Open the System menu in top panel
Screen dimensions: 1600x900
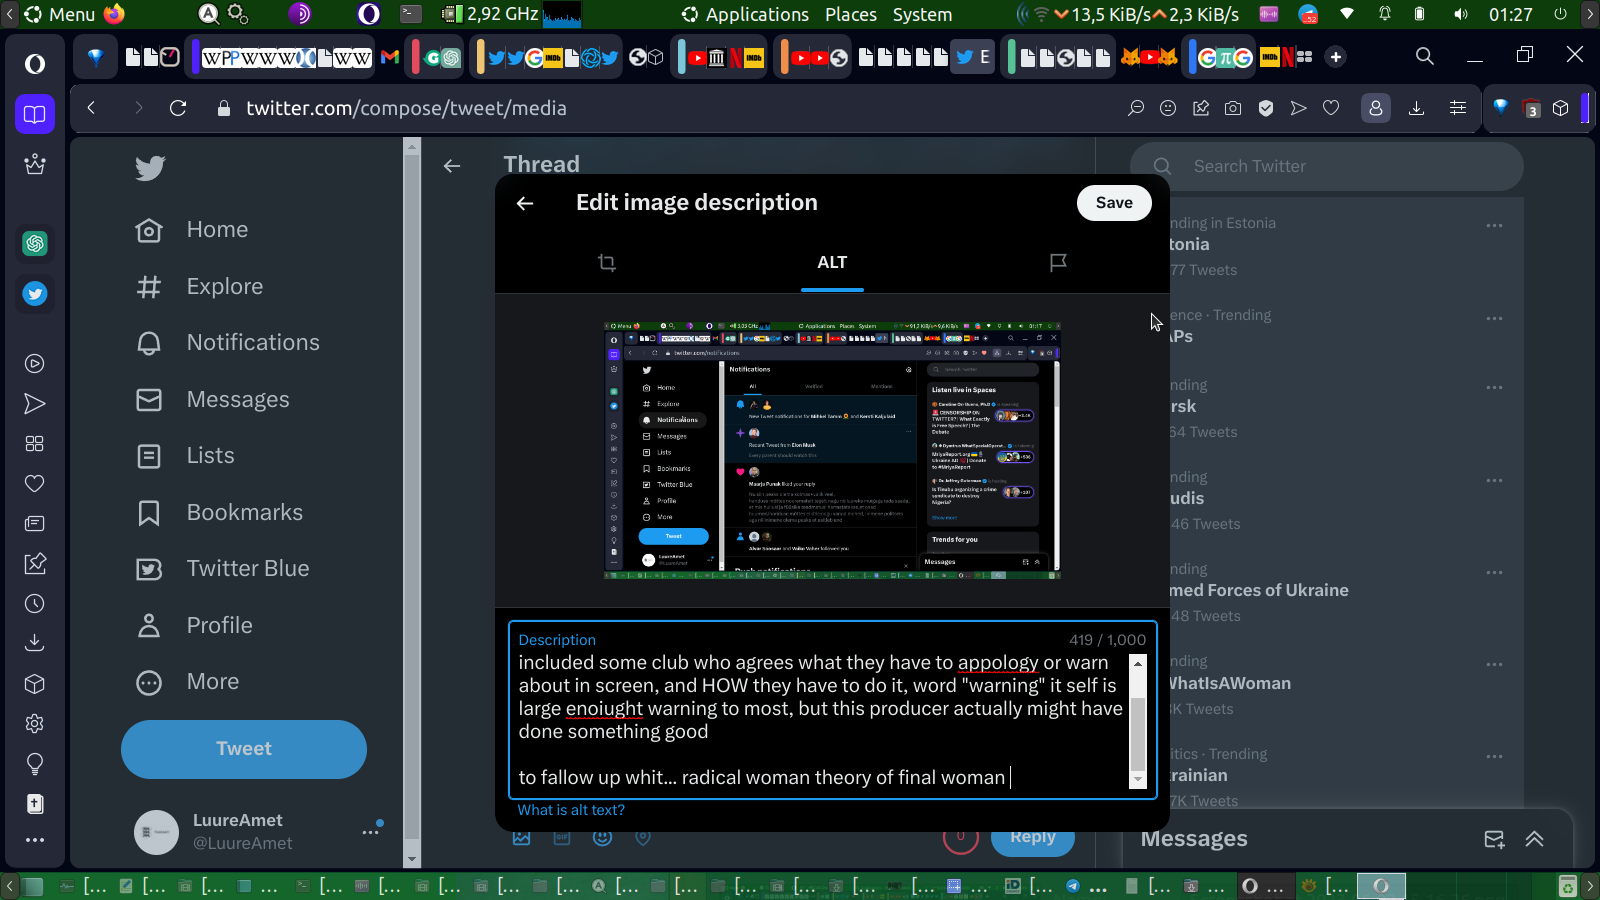coord(922,14)
